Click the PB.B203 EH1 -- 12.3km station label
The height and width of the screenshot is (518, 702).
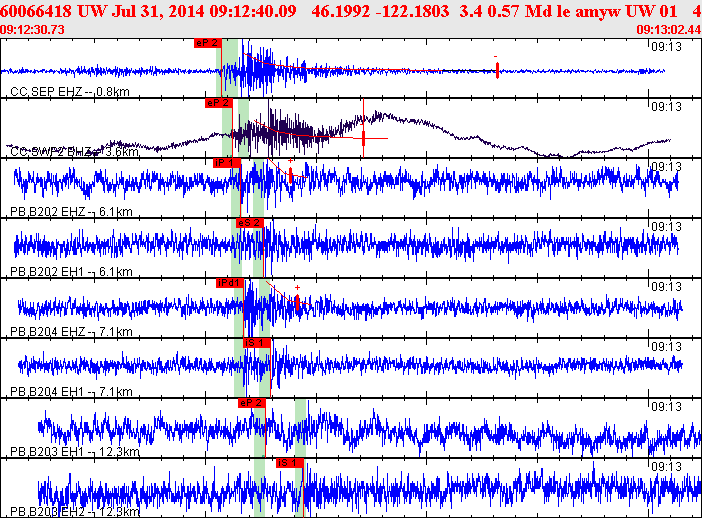75,452
